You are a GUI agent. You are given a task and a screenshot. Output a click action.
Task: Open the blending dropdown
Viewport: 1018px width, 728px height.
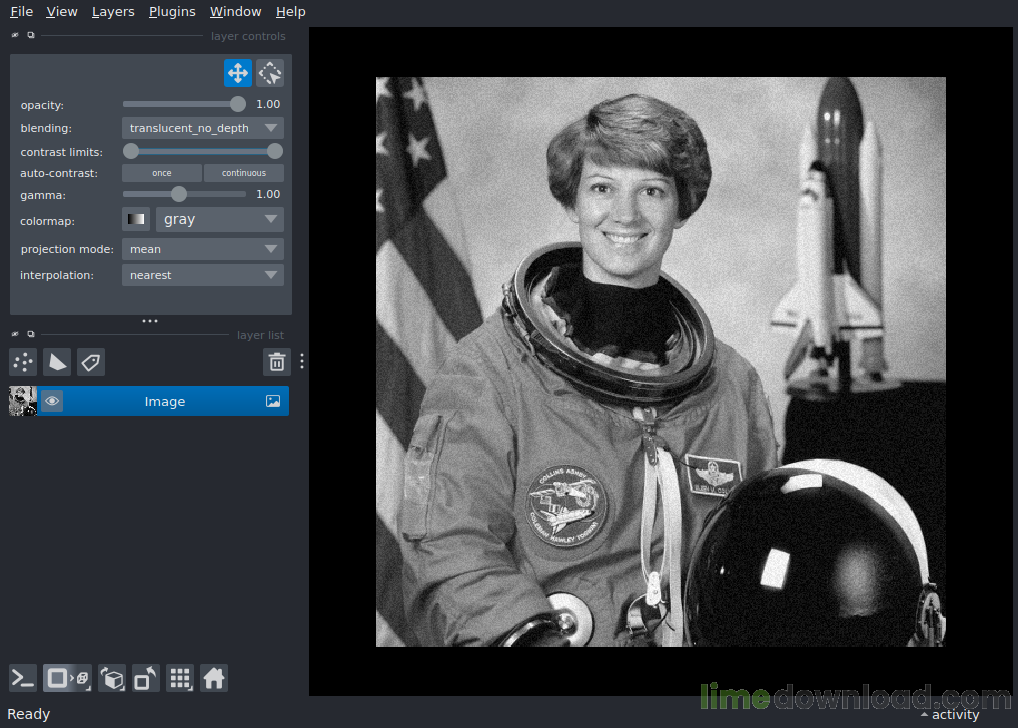[202, 127]
